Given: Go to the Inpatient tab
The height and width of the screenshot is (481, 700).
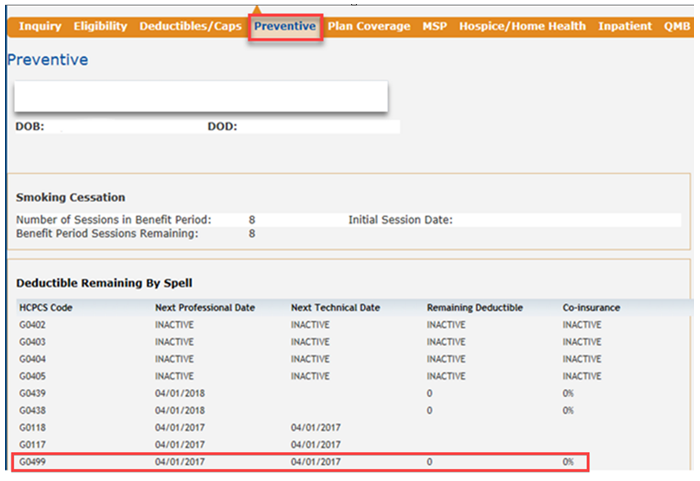Looking at the screenshot, I should pyautogui.click(x=625, y=26).
